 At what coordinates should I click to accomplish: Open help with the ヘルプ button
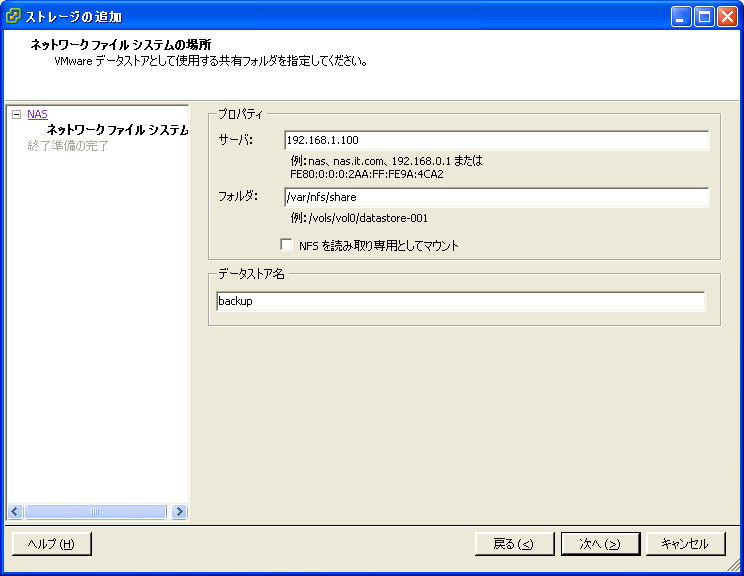coord(52,544)
